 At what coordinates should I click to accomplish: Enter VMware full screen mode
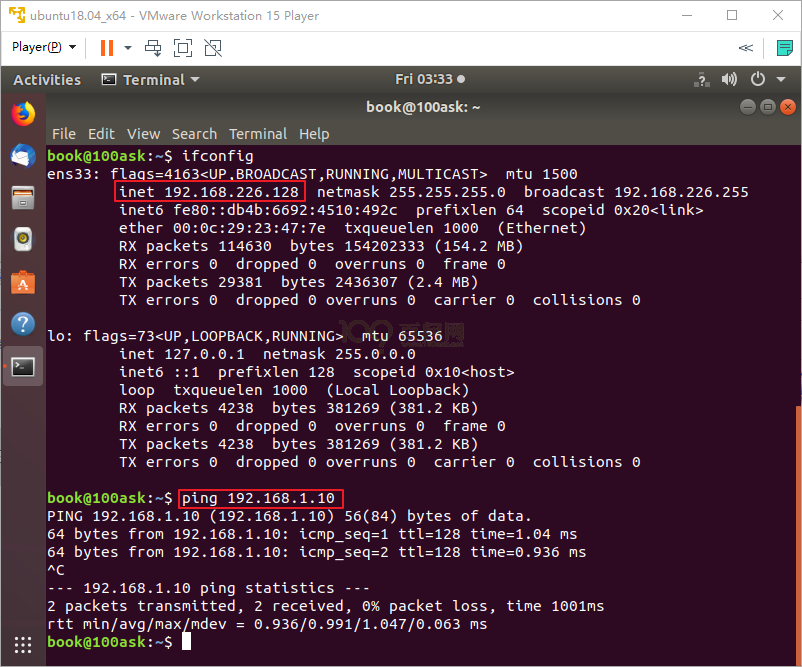point(183,48)
